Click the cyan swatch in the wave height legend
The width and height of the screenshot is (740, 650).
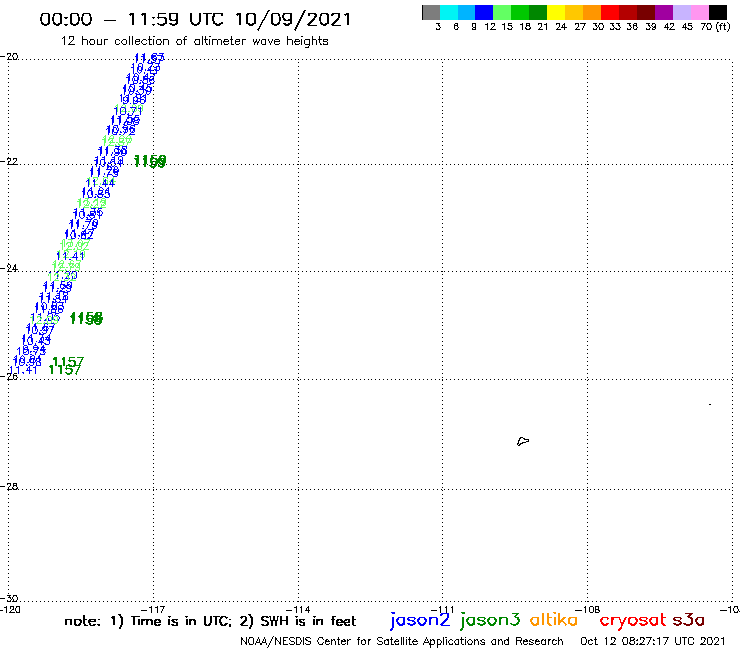pos(449,12)
